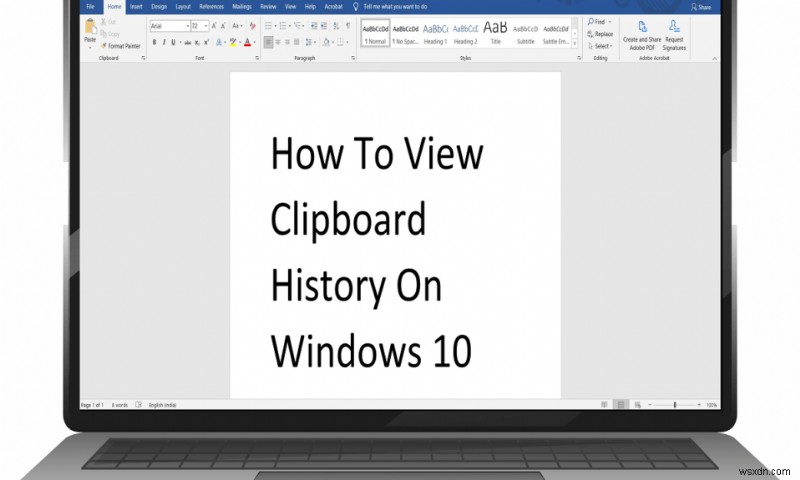Click Create and Share Adobe PDF
Viewport: 800px width, 480px height.
click(642, 36)
